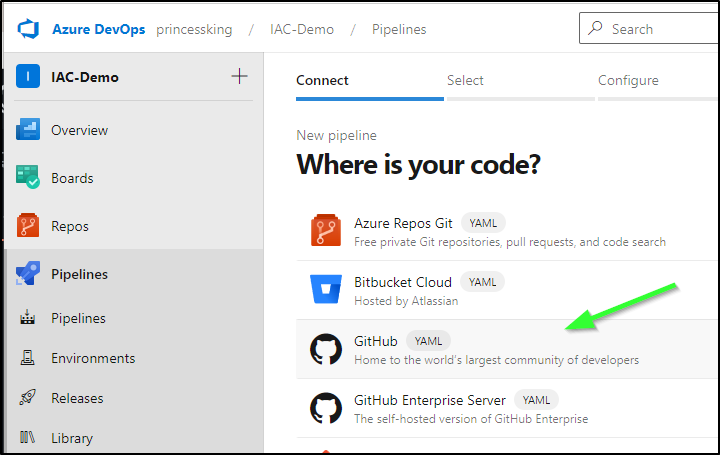
Task: Select Overview in the sidebar
Action: coord(79,130)
